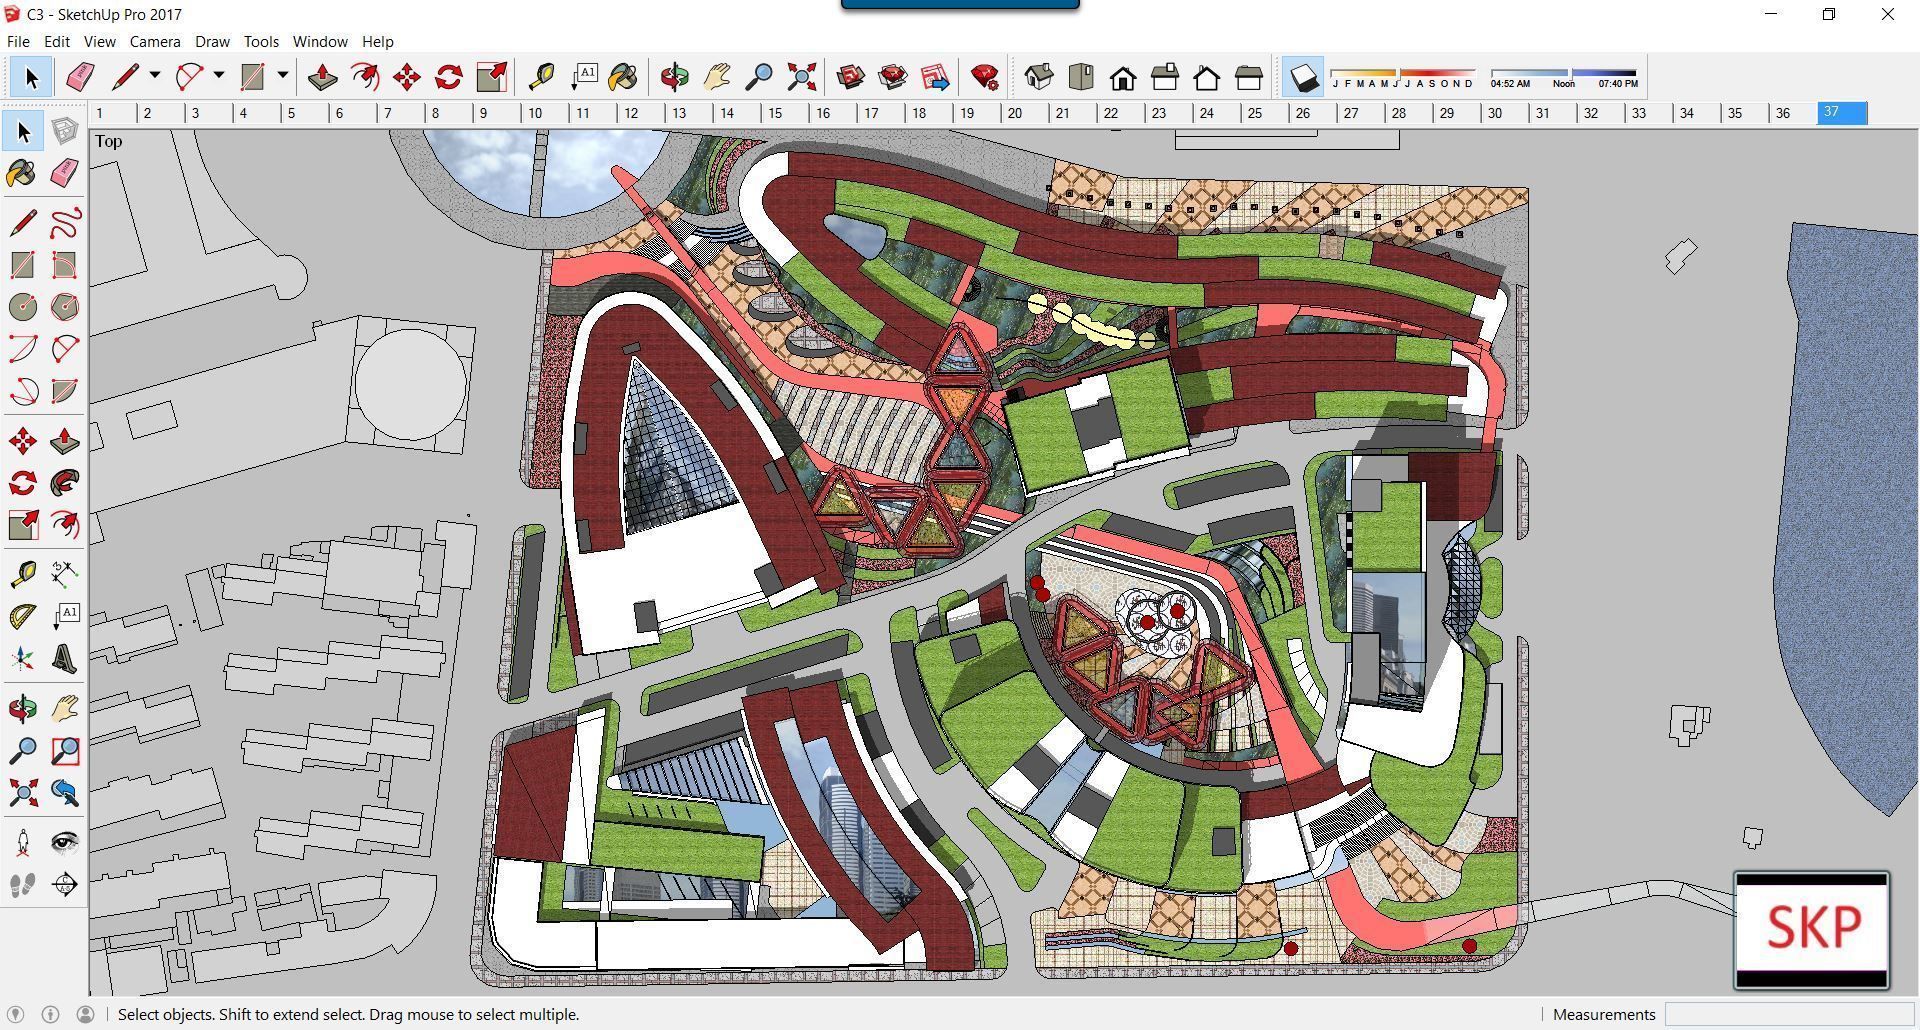Viewport: 1920px width, 1030px height.
Task: Activate the Orbit tool in top toolbar
Action: [x=675, y=77]
